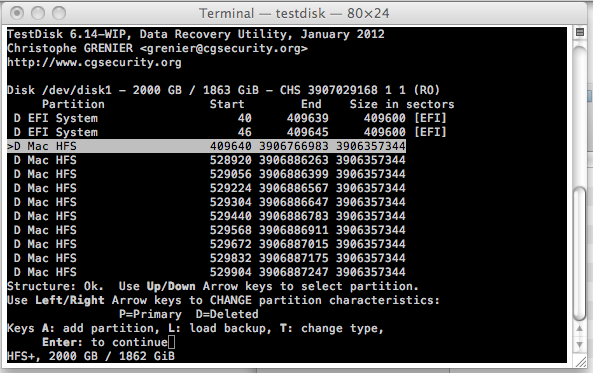Image resolution: width=593 pixels, height=373 pixels.
Task: Click the 'P=Primary' option text
Action: tap(150, 314)
